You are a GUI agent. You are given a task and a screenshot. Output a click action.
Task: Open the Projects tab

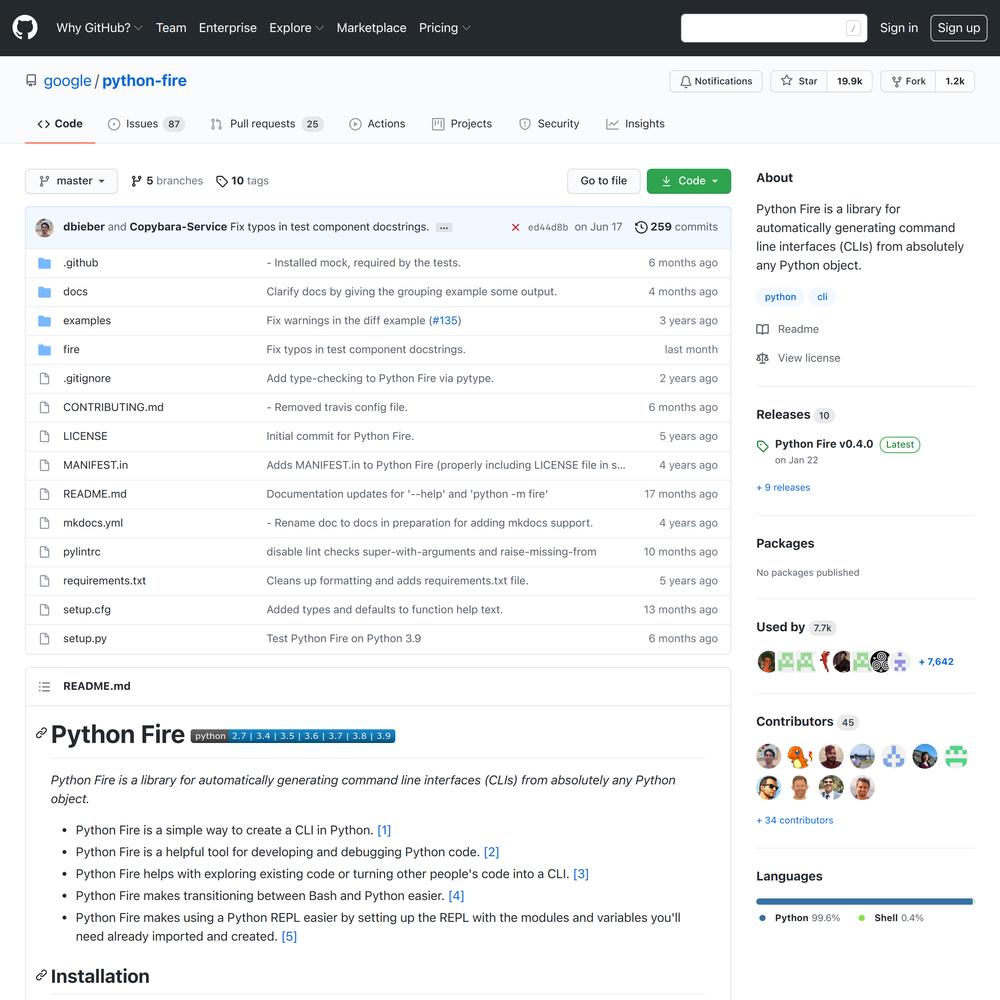click(x=462, y=124)
